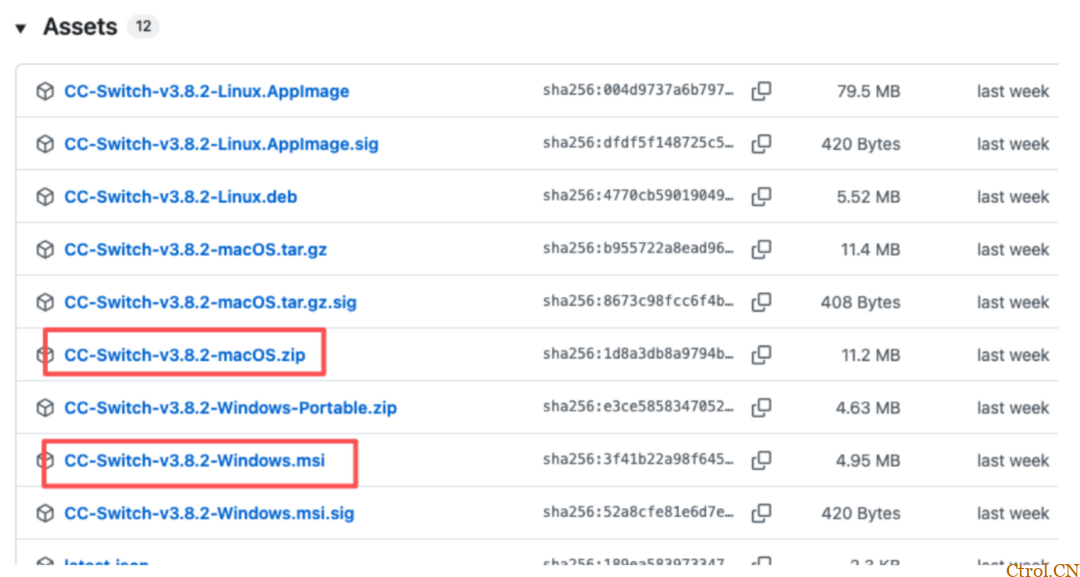Screen dimensions: 1080x577
Task: Click the "79.5 MB" file size
Action: click(x=868, y=91)
